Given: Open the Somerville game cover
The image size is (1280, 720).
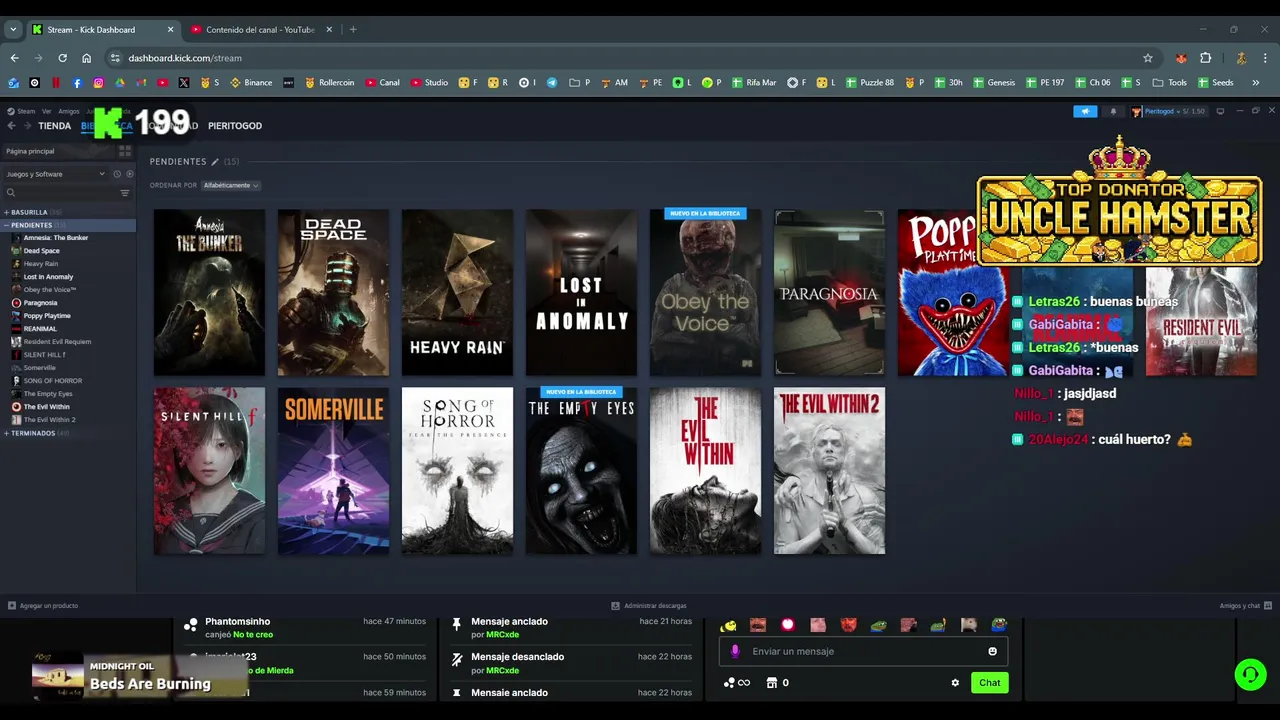Looking at the screenshot, I should (x=333, y=471).
